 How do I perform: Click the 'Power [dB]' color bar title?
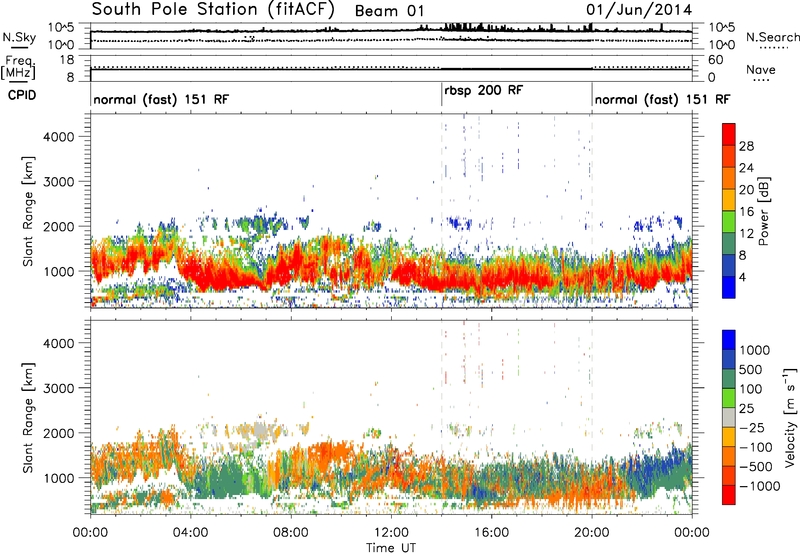pyautogui.click(x=764, y=211)
